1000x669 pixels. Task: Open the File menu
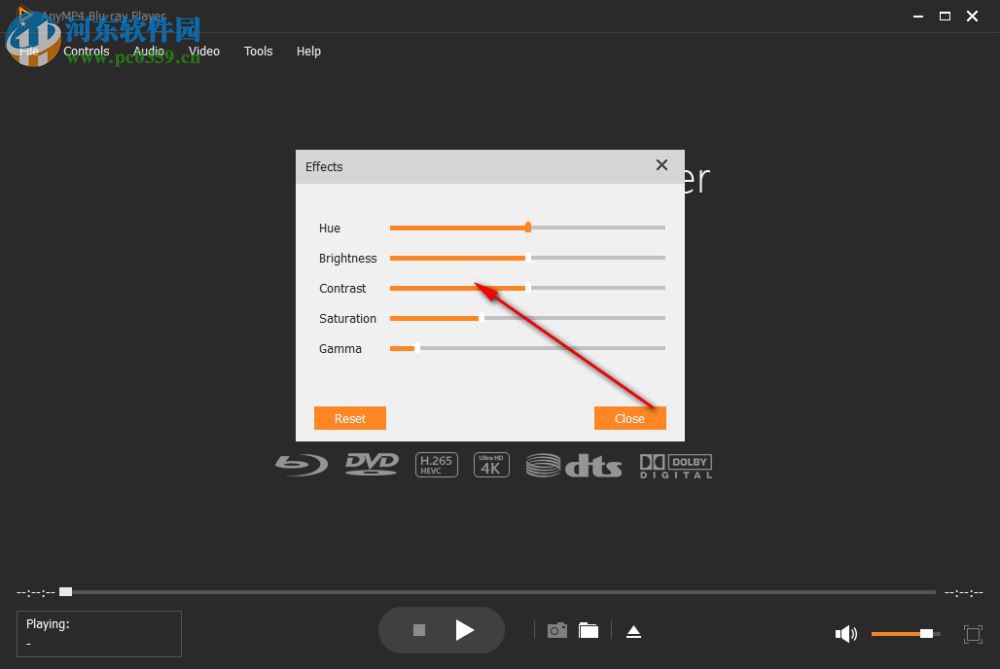point(29,51)
